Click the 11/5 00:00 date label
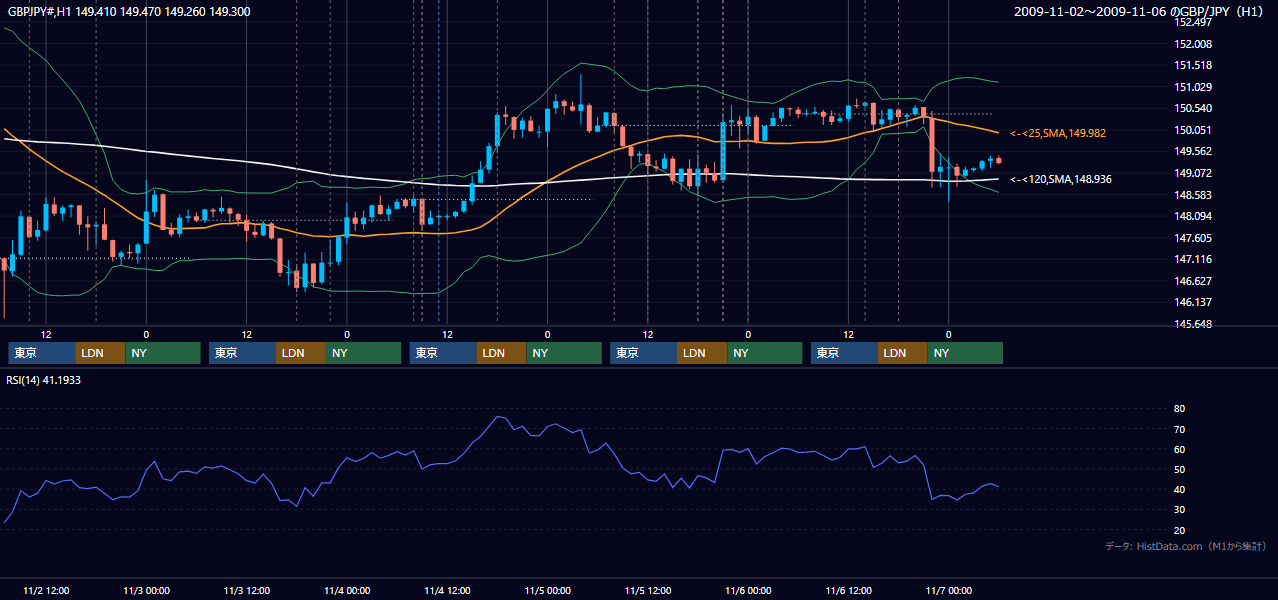 [547, 590]
